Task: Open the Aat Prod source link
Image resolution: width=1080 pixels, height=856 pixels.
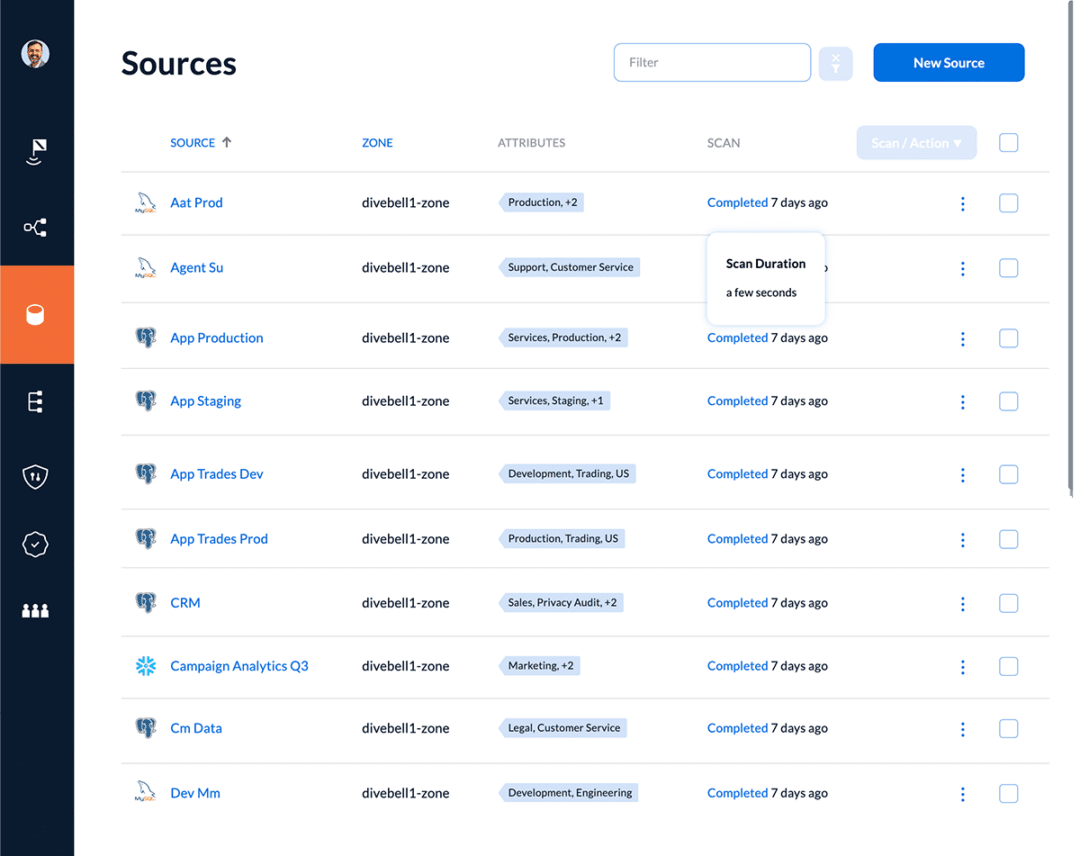Action: pos(196,202)
